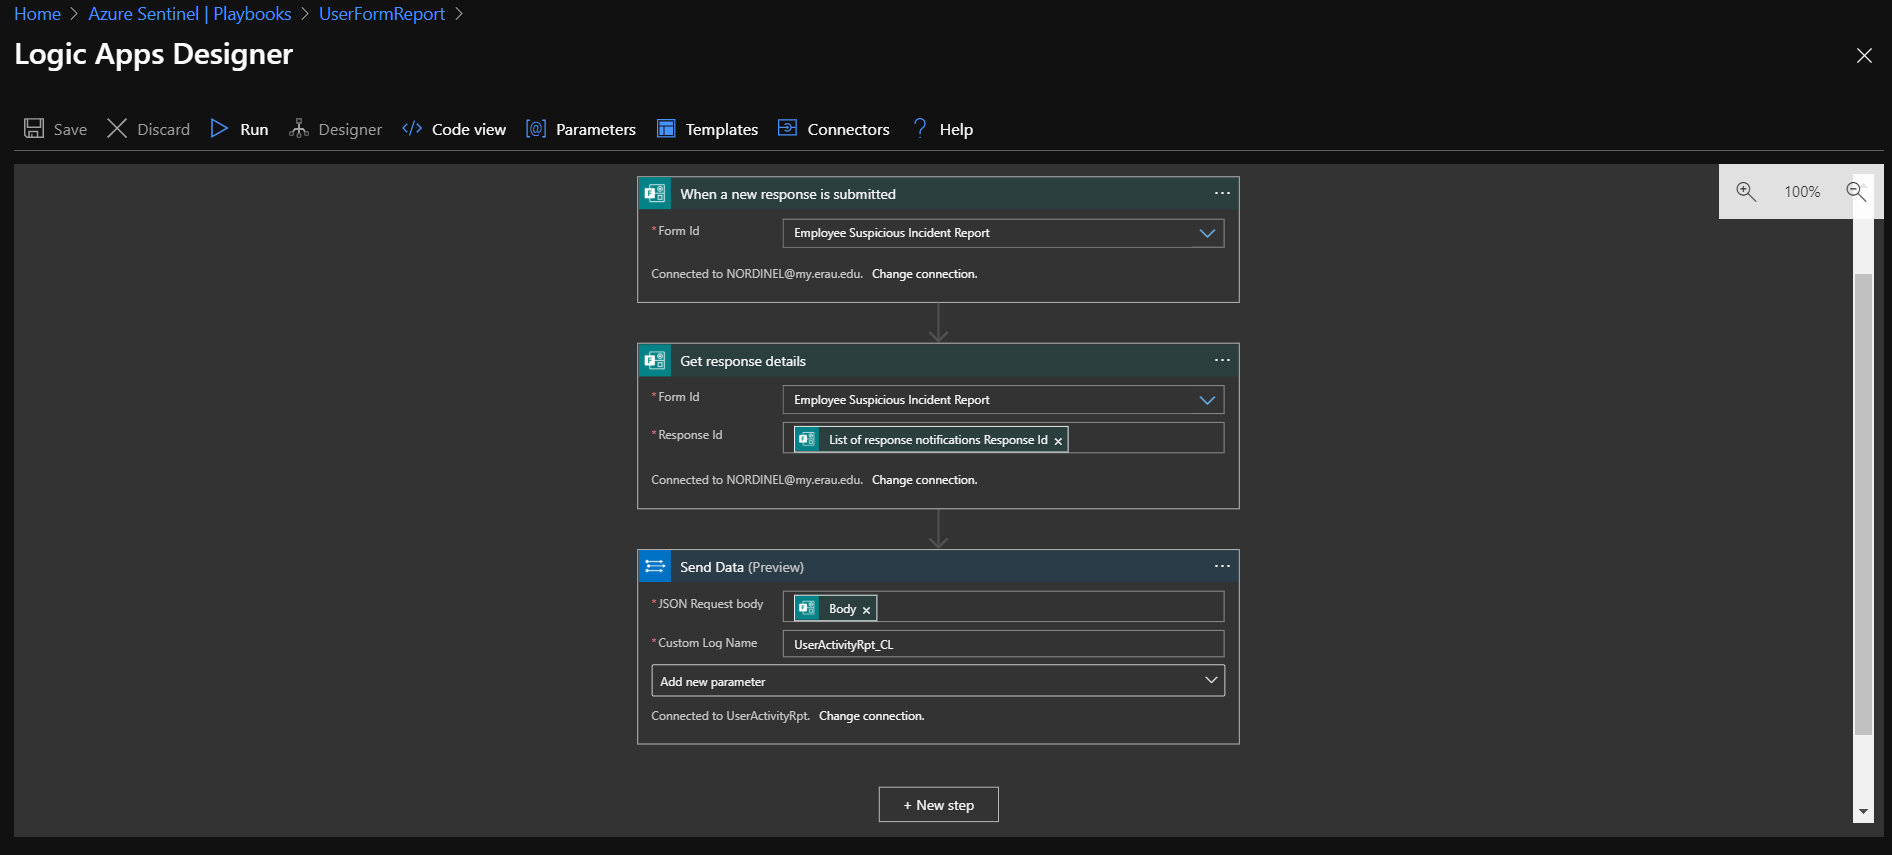The width and height of the screenshot is (1892, 855).
Task: Zoom out the designer canvas
Action: coord(1856,191)
